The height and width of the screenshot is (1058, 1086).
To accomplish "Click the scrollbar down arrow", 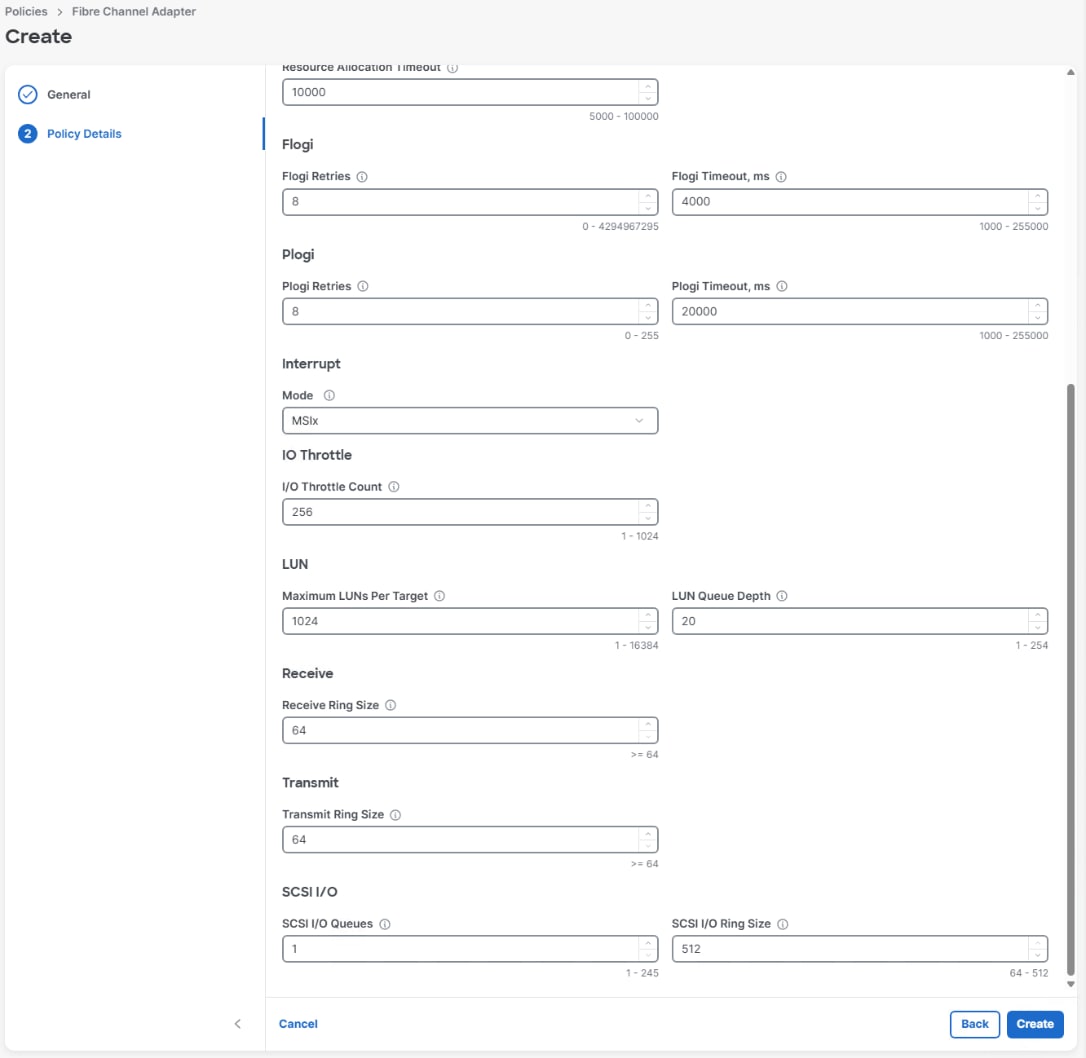I will click(1070, 984).
